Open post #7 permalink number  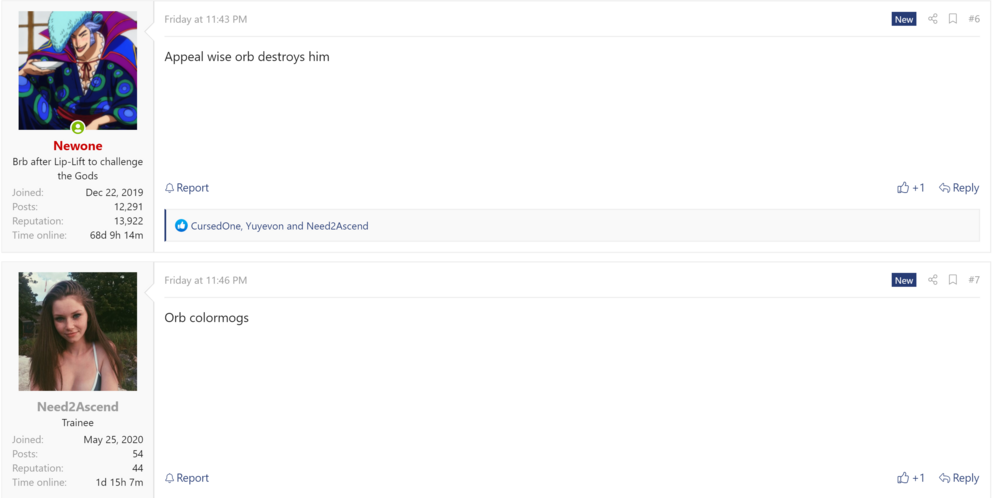tap(974, 280)
